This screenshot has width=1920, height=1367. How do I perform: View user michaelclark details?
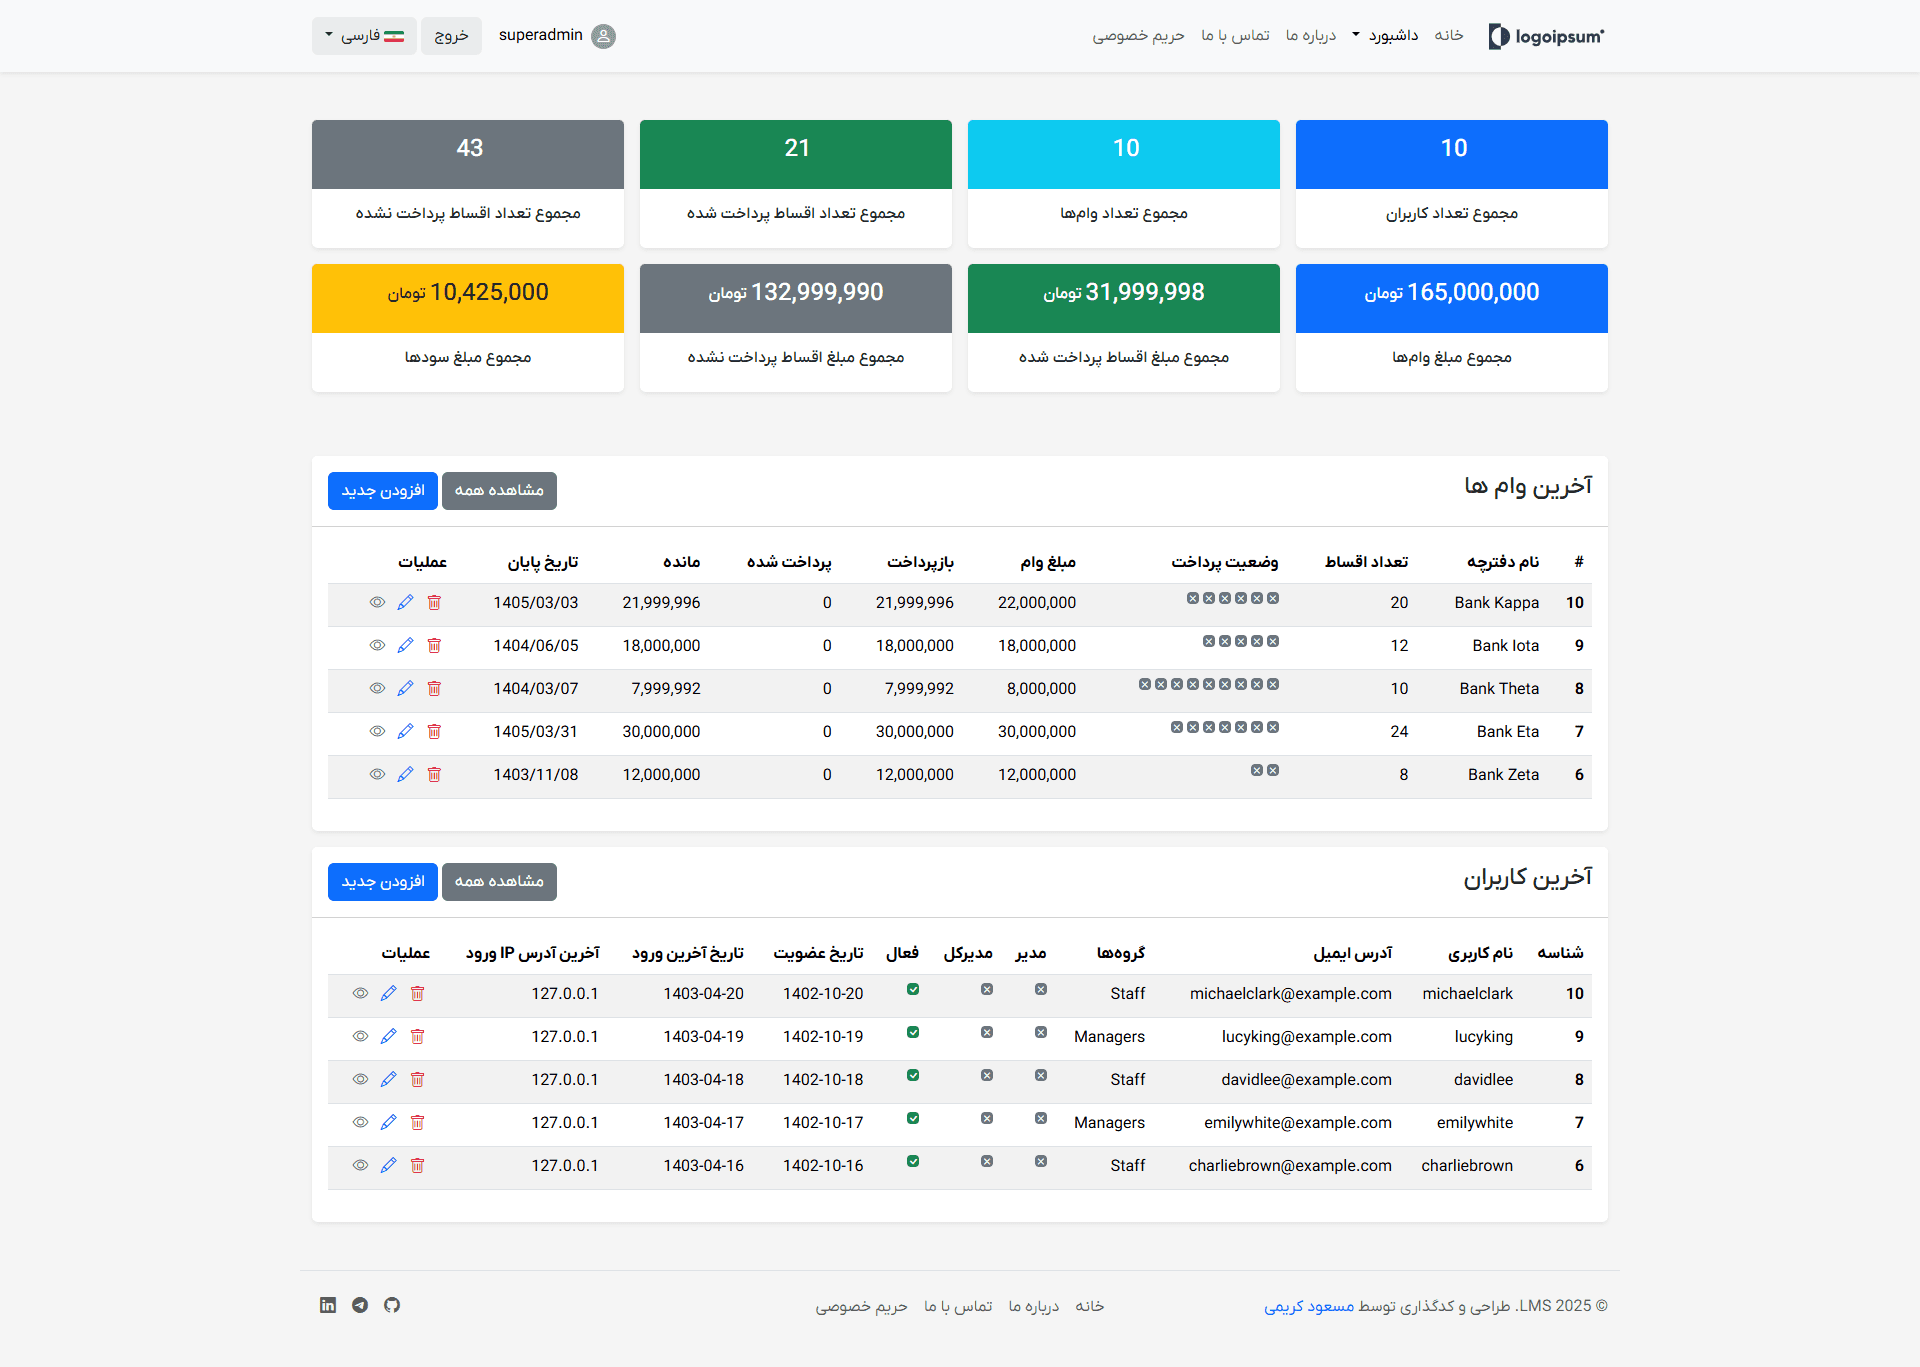tap(361, 993)
